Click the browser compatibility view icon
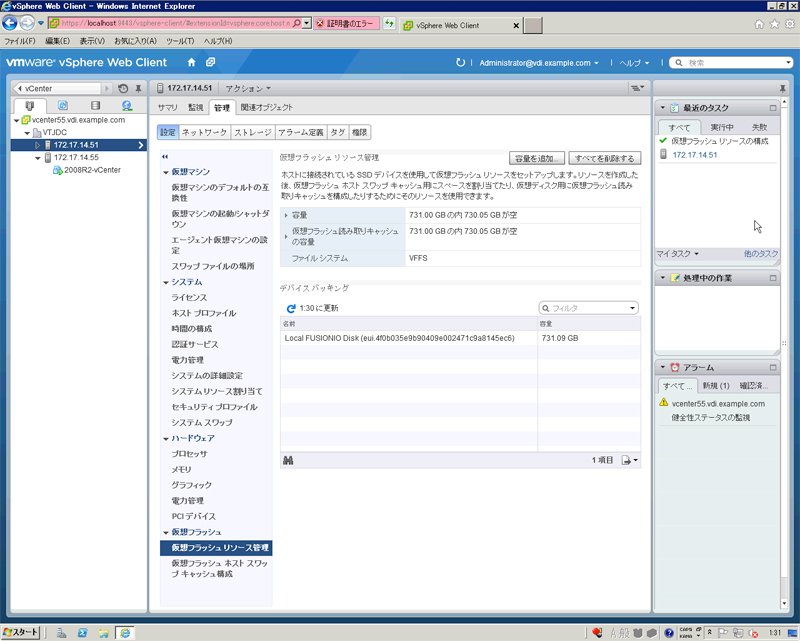This screenshot has height=641, width=800. (389, 23)
